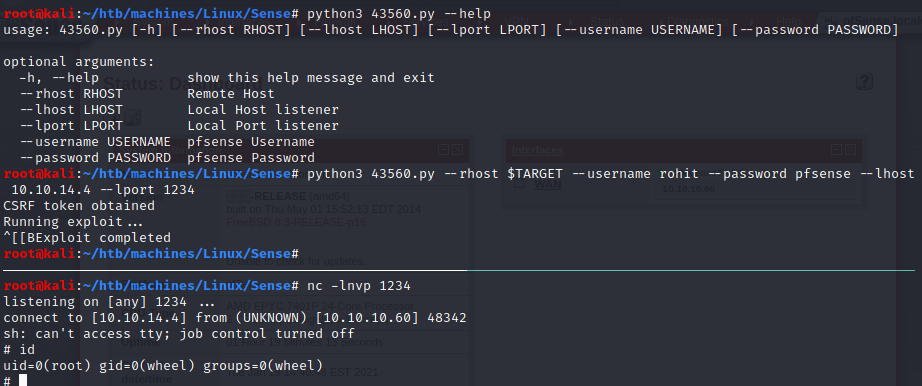Click '--username USERNAME' in the options list
This screenshot has height=386, width=922.
(95, 142)
